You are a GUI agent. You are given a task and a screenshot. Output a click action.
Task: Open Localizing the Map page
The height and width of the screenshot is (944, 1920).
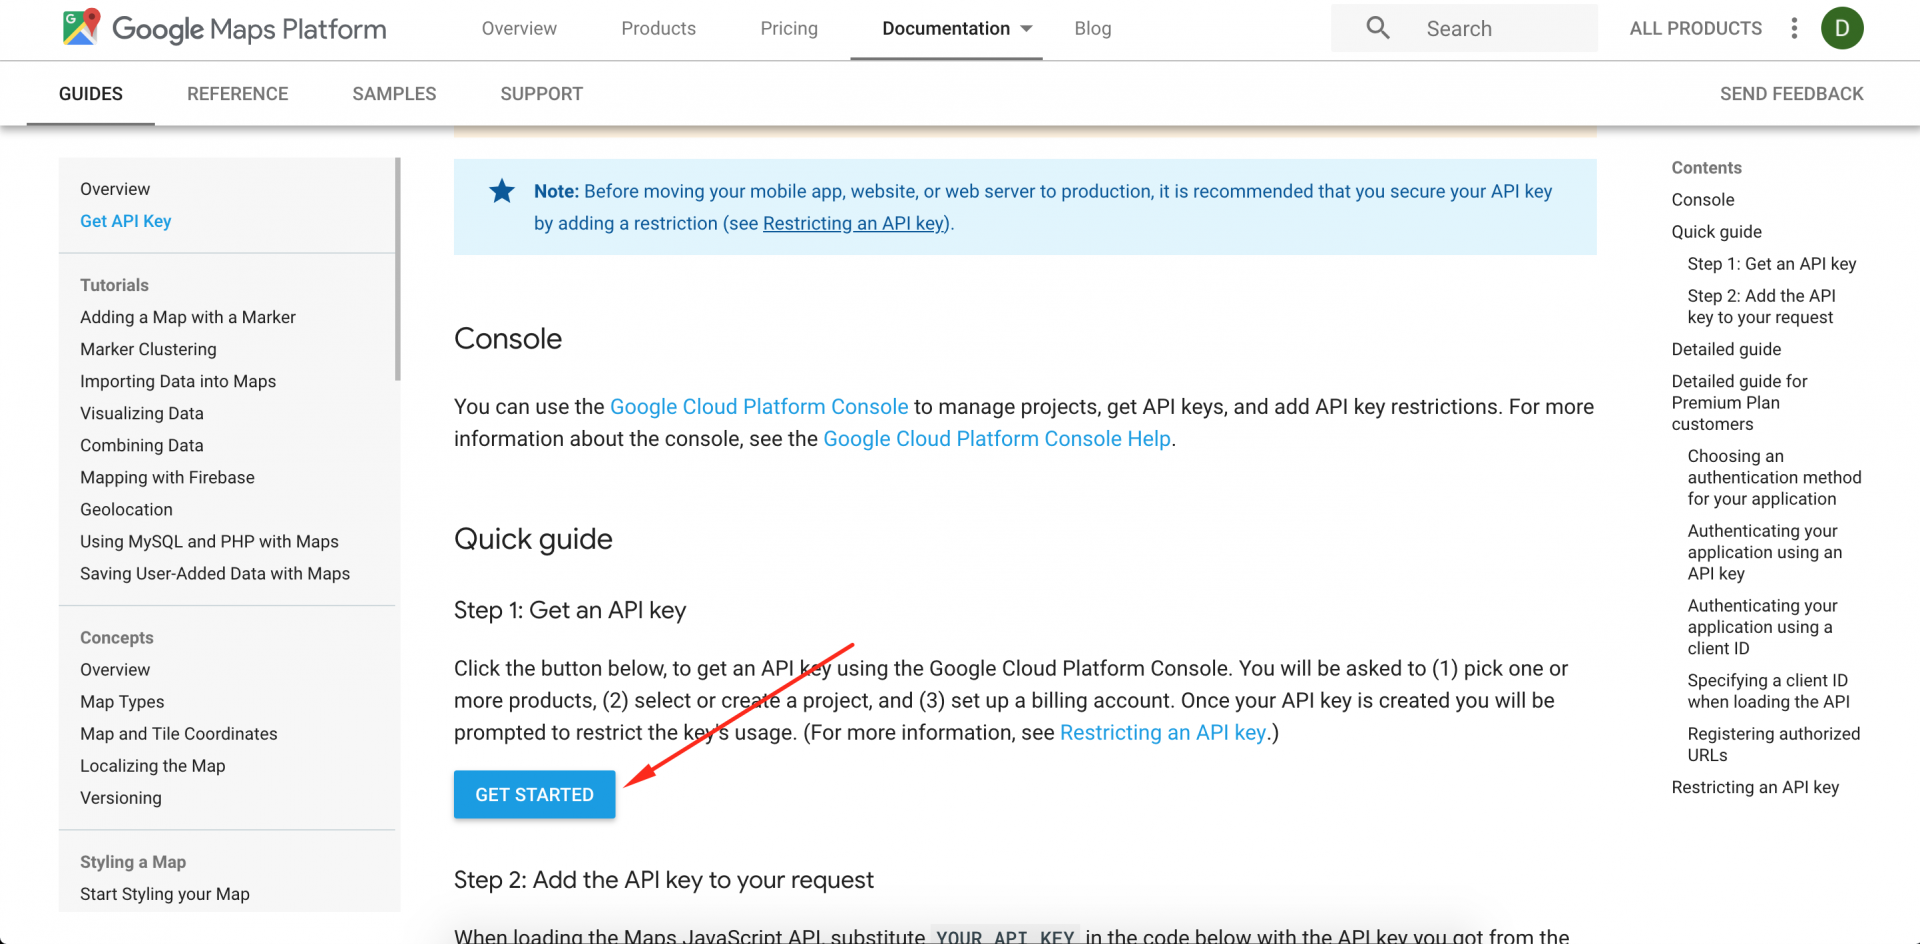[153, 765]
